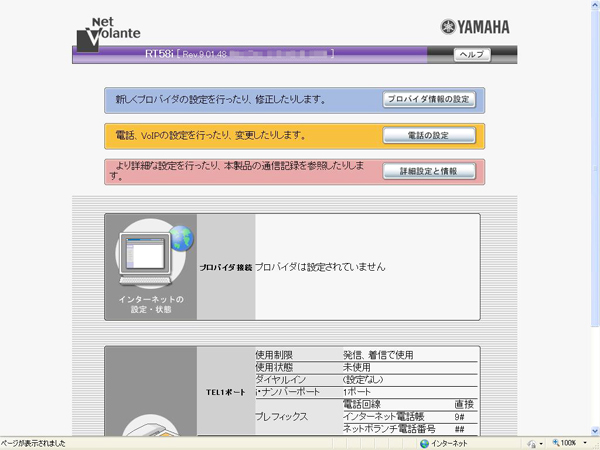This screenshot has height=450, width=600.
Task: Click the ダイヤルイン row label
Action: [x=281, y=380]
